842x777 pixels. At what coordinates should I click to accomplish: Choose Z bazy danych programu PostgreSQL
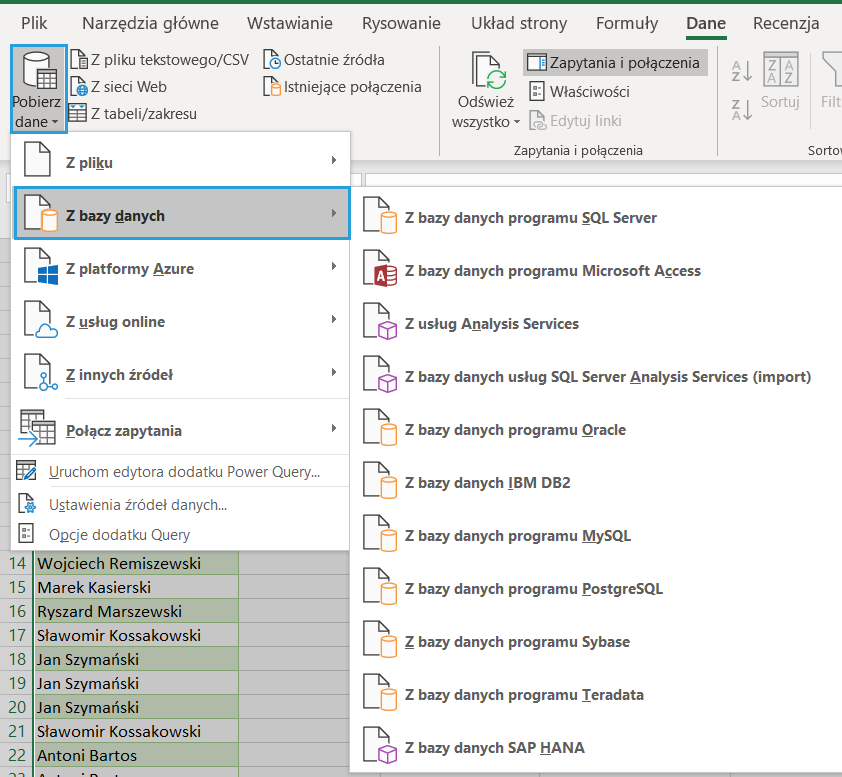(533, 589)
